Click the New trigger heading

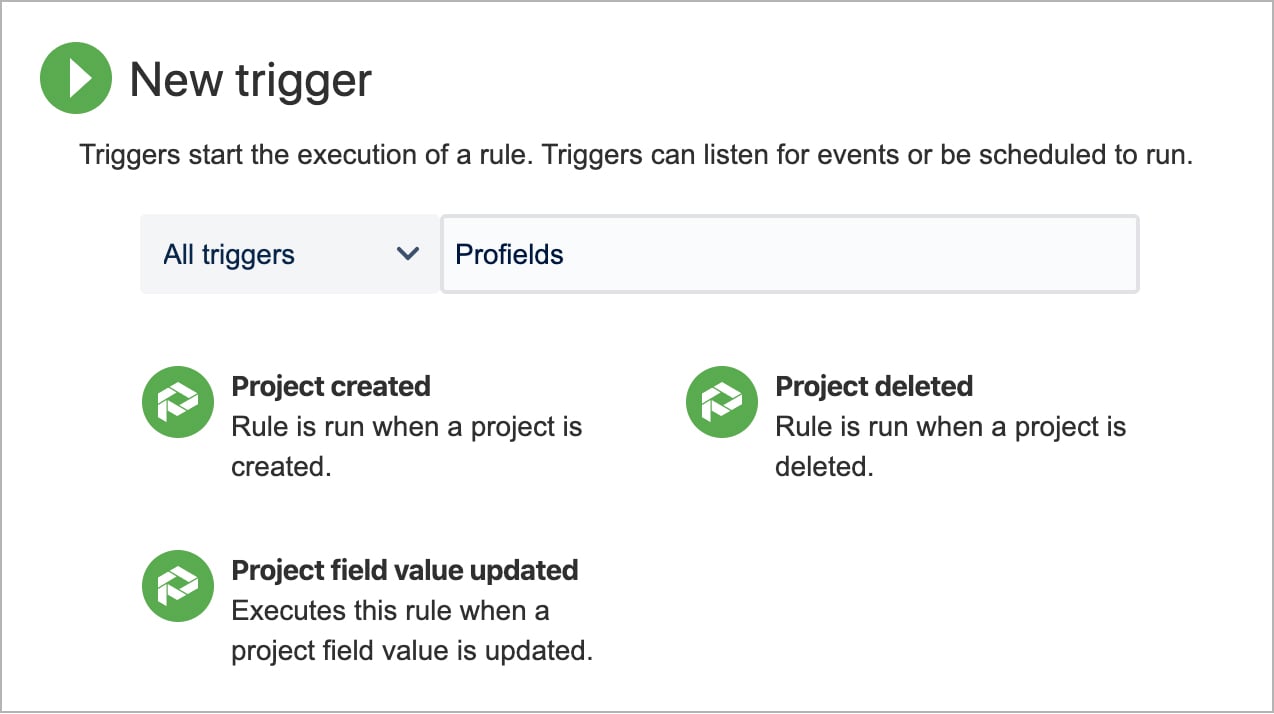click(250, 80)
